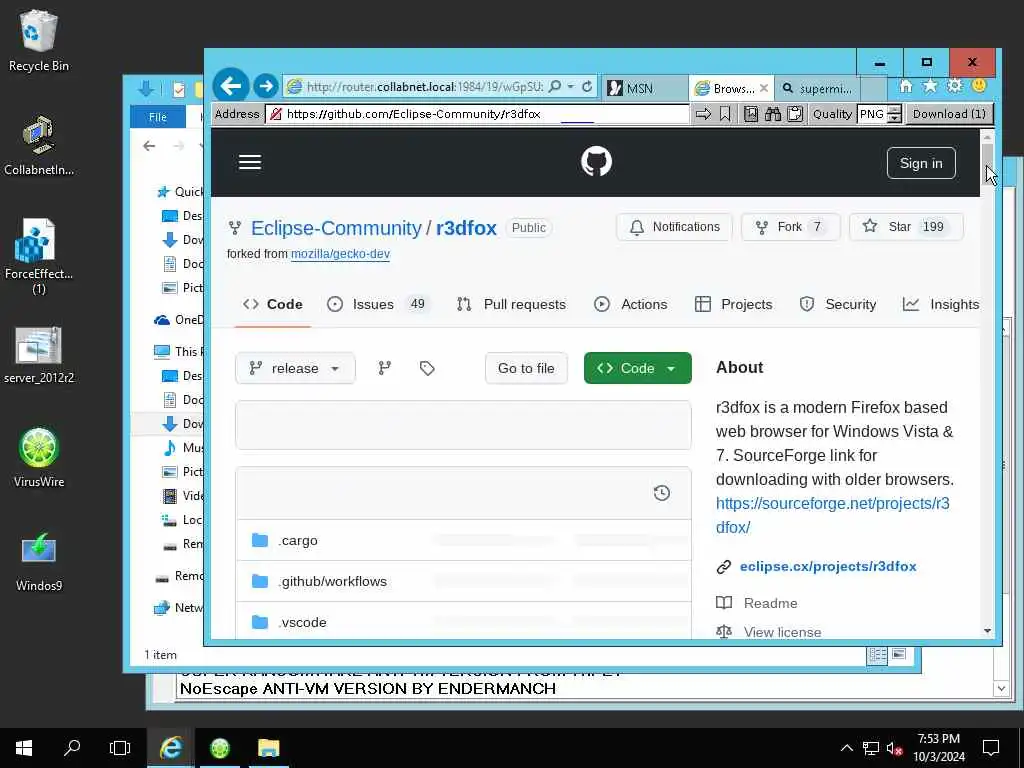Click the search magnifier in IE address bar
Screen dimensions: 1024x768
pyautogui.click(x=554, y=86)
